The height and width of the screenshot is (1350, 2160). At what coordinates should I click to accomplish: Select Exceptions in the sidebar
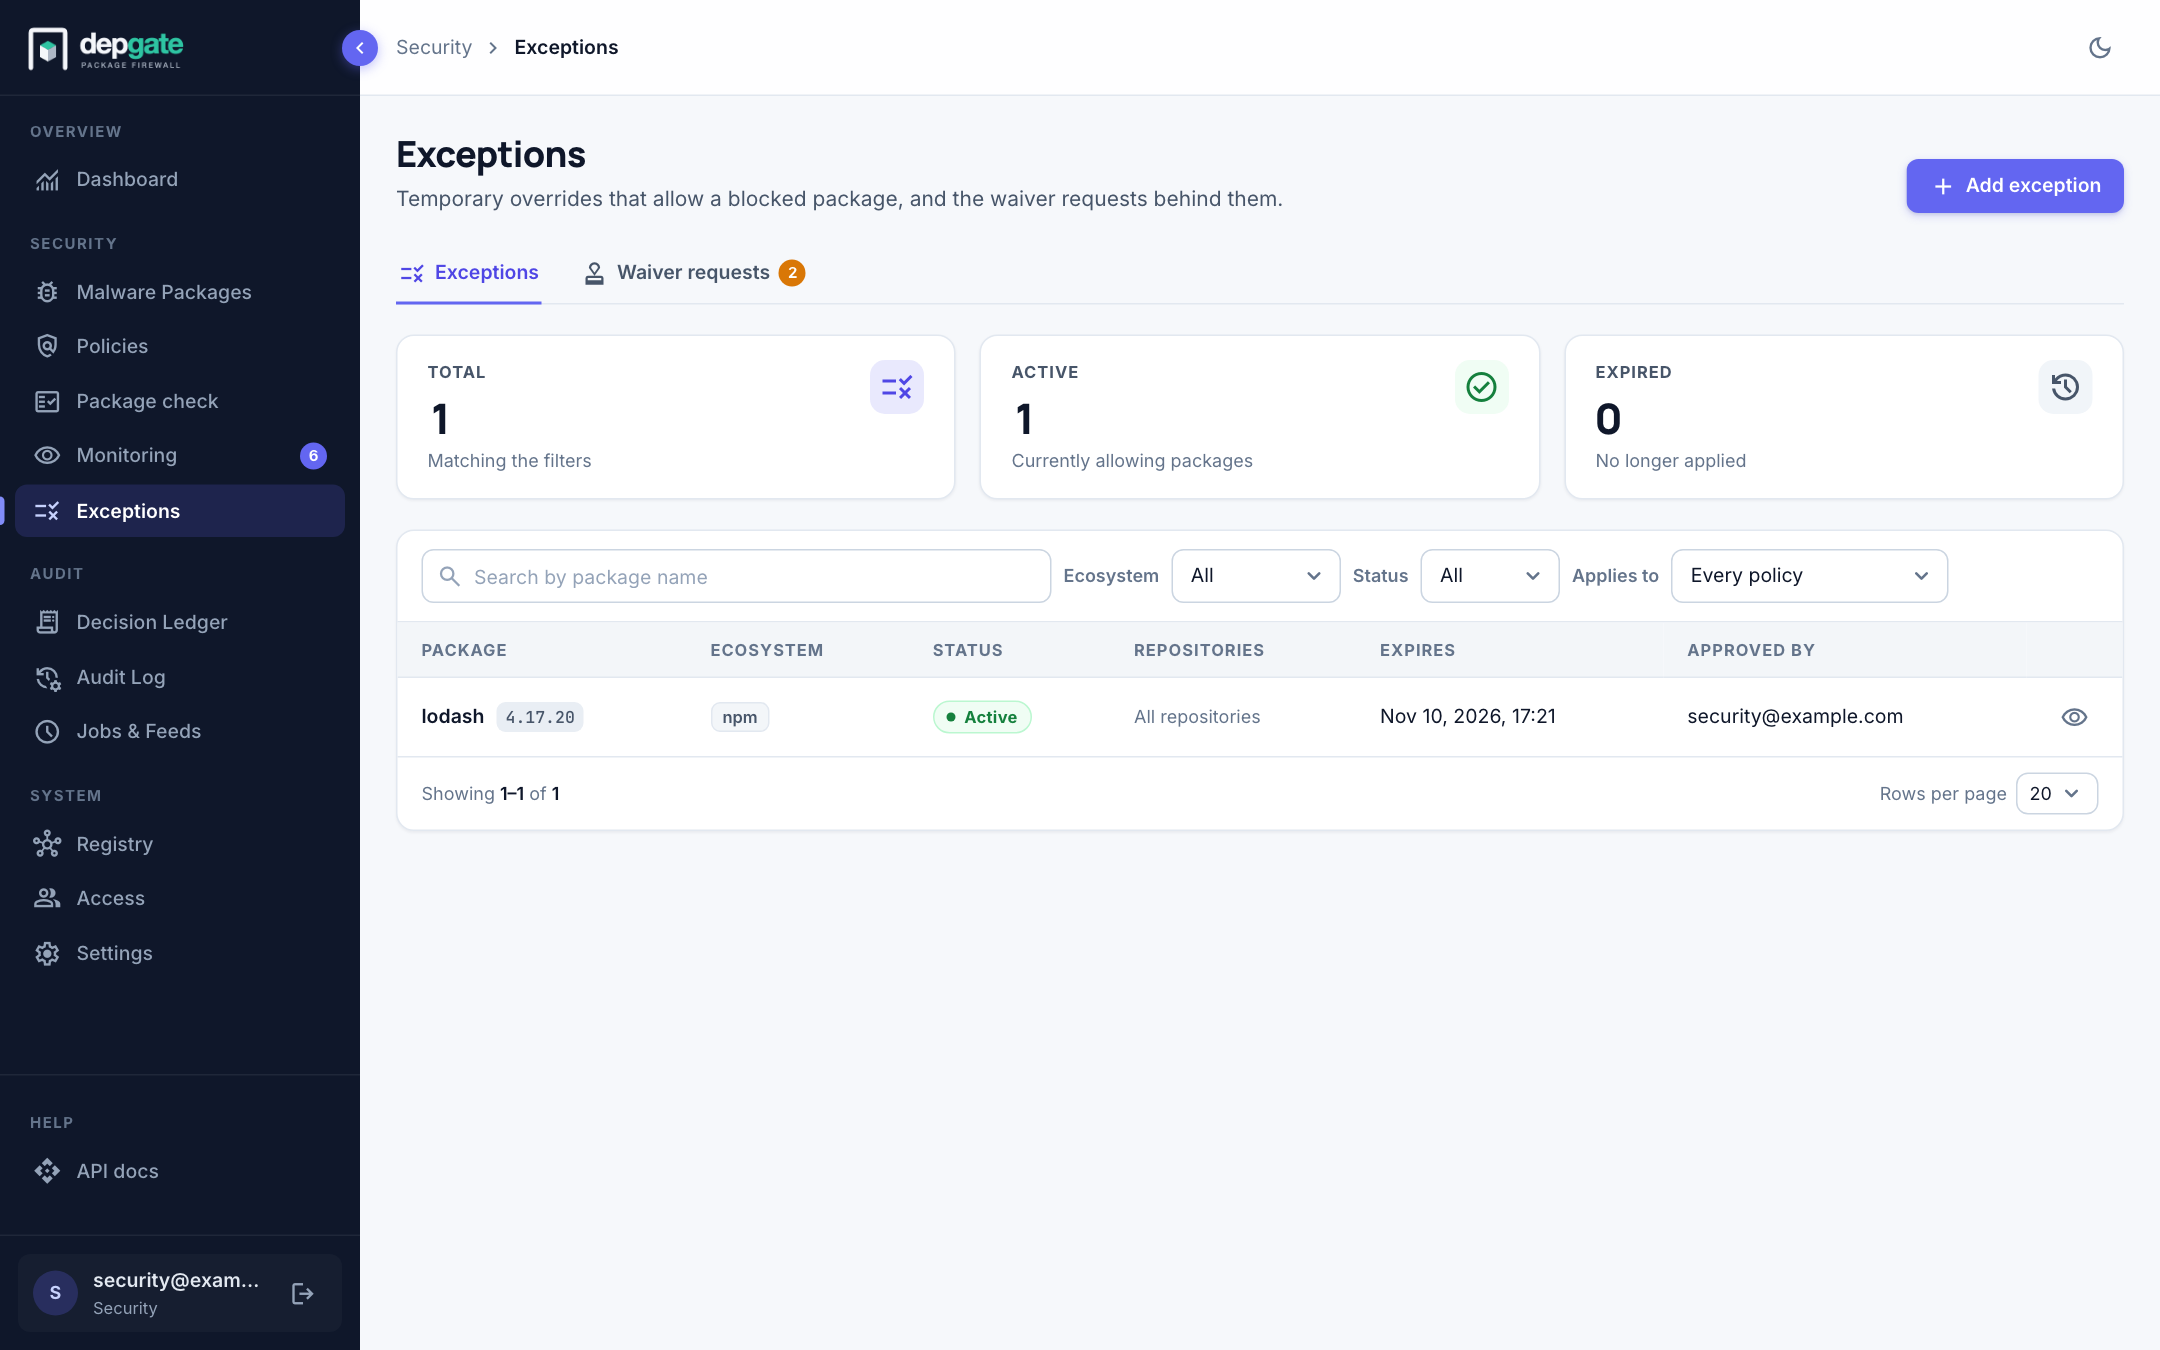point(180,511)
